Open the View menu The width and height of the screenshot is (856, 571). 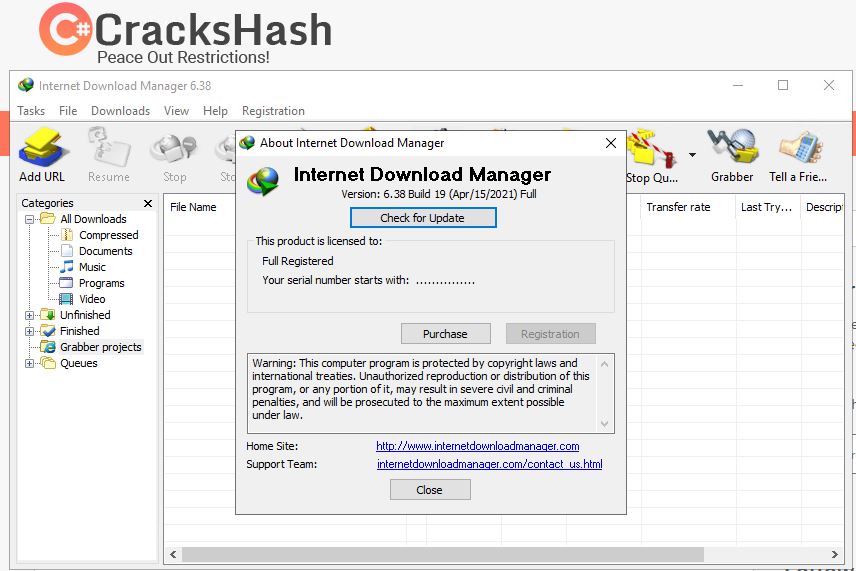tap(176, 111)
